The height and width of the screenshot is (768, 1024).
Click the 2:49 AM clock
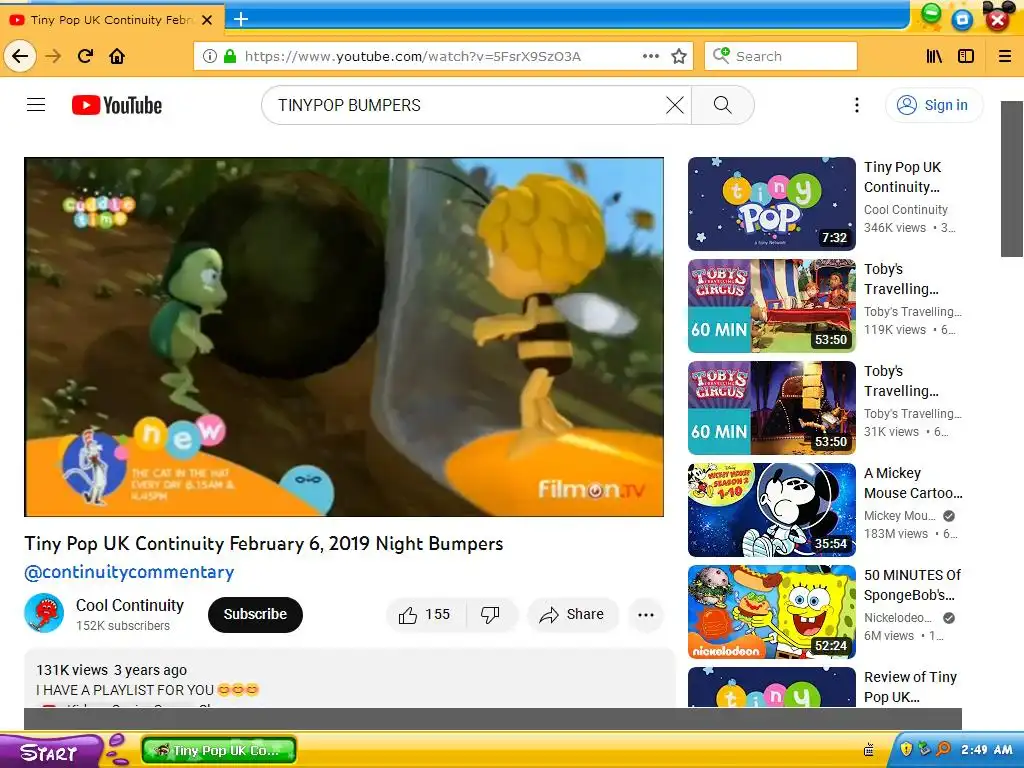987,750
